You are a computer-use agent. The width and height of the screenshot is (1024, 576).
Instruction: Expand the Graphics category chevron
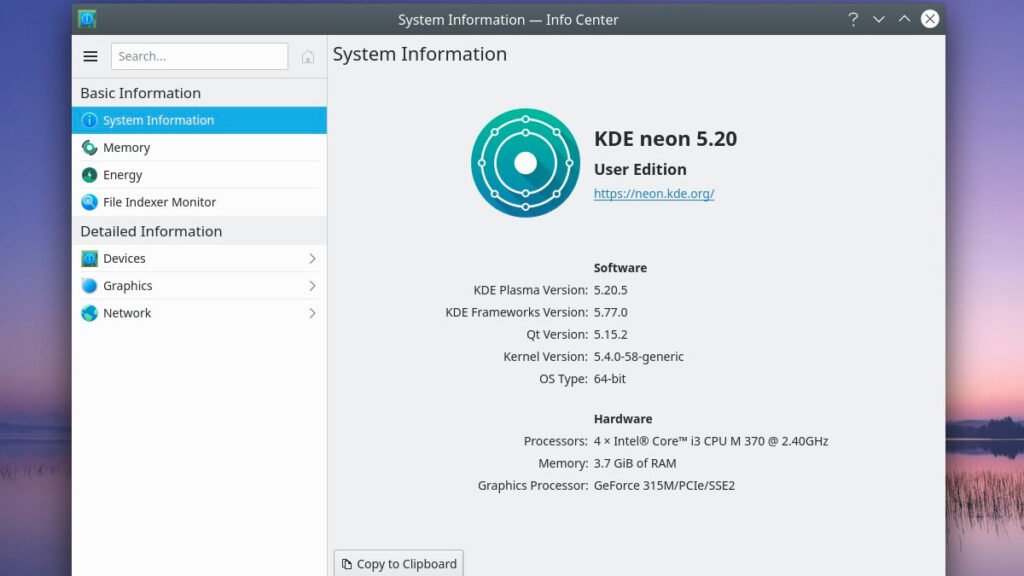tap(312, 286)
